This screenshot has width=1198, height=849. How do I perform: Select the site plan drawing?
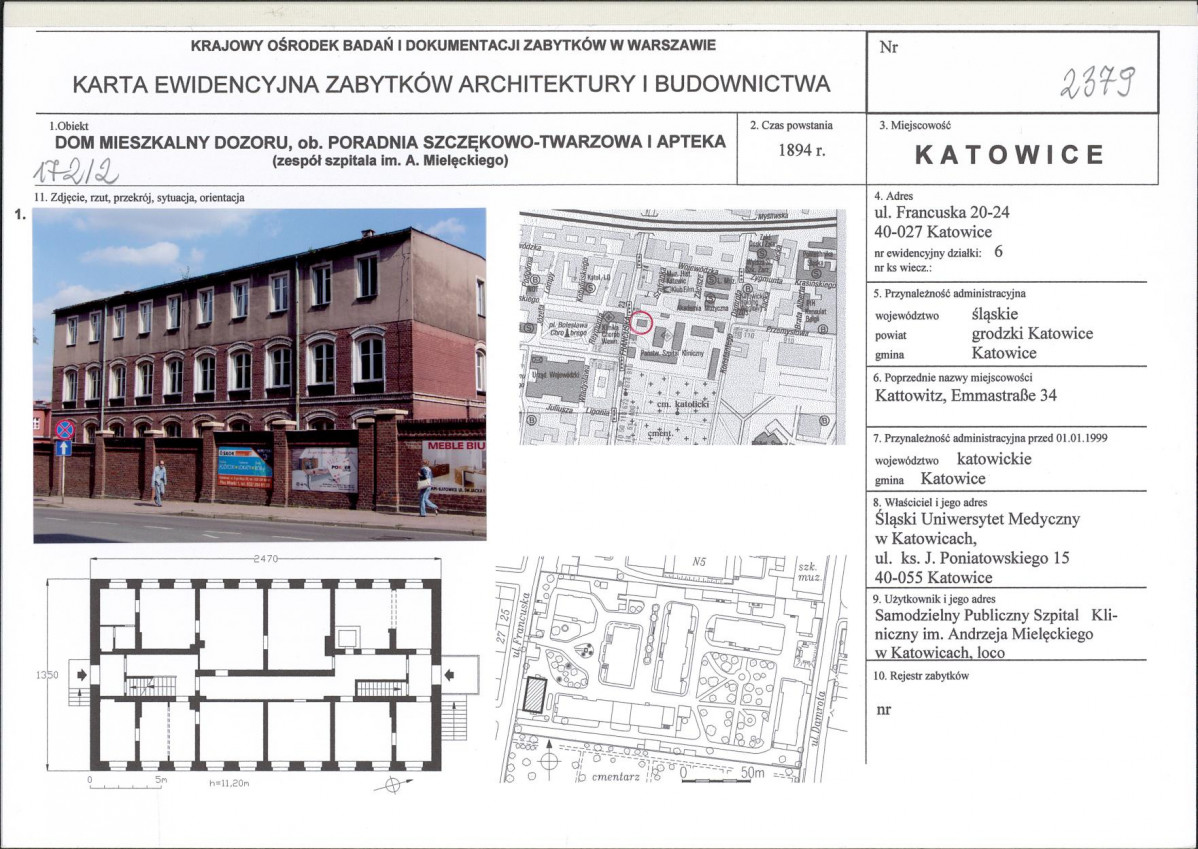(x=668, y=668)
